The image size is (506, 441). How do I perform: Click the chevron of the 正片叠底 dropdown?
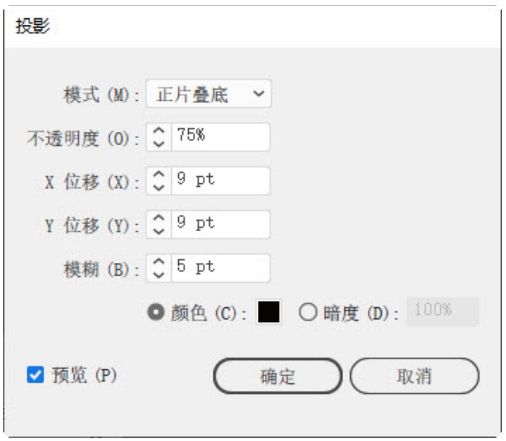(x=259, y=93)
